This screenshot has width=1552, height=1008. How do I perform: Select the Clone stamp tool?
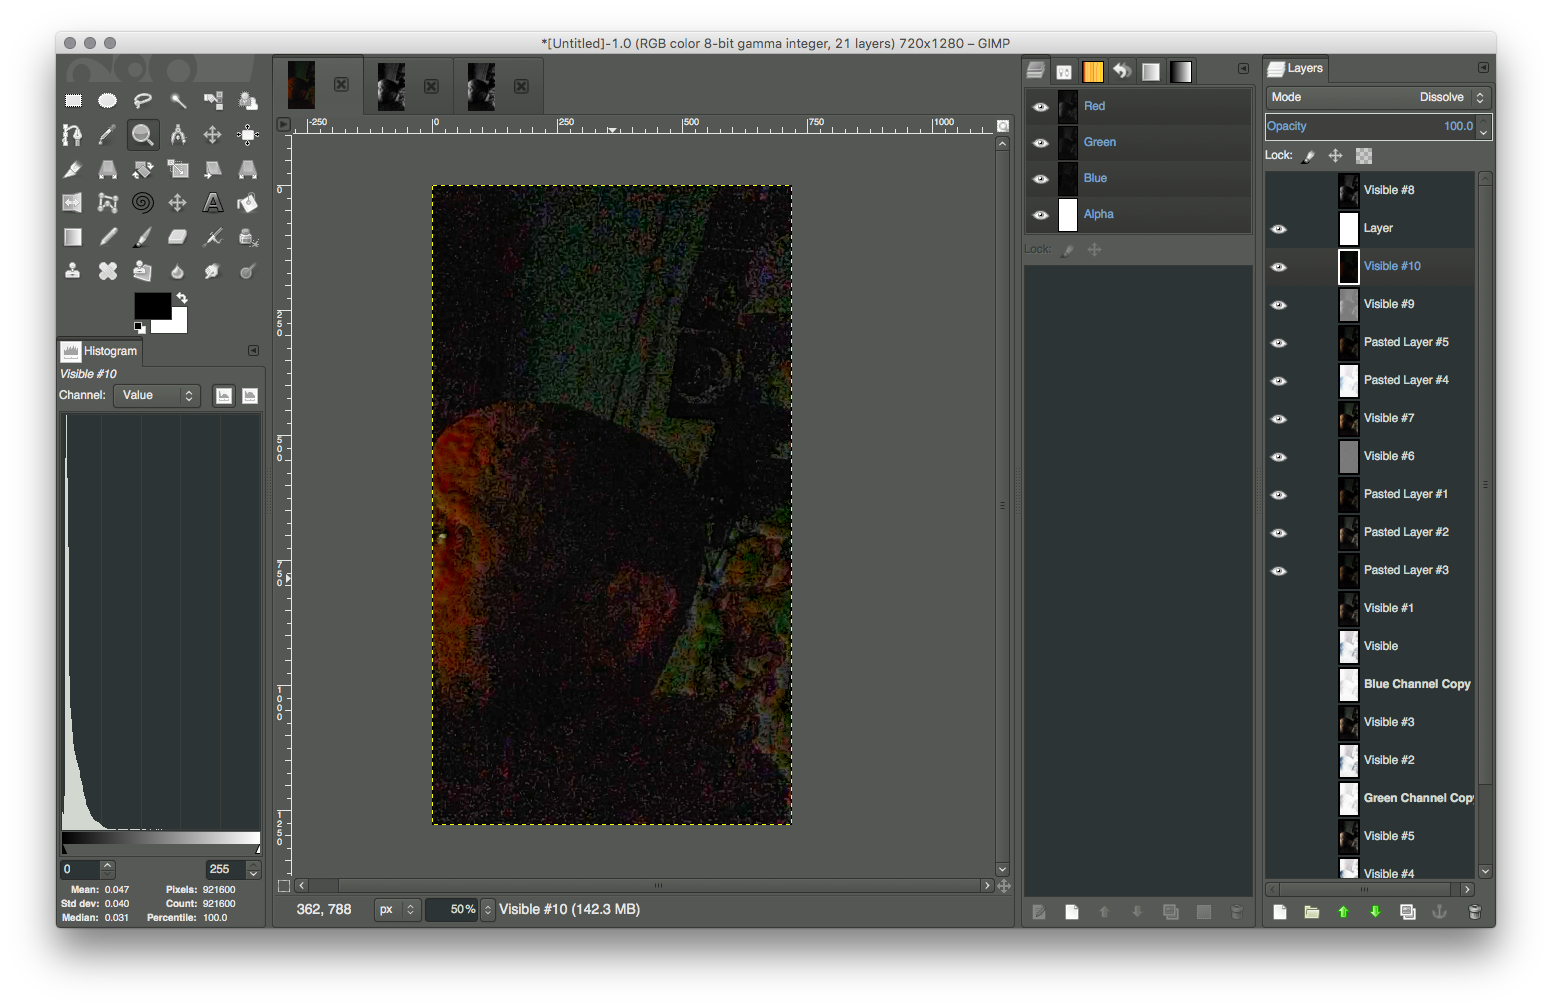pyautogui.click(x=73, y=271)
